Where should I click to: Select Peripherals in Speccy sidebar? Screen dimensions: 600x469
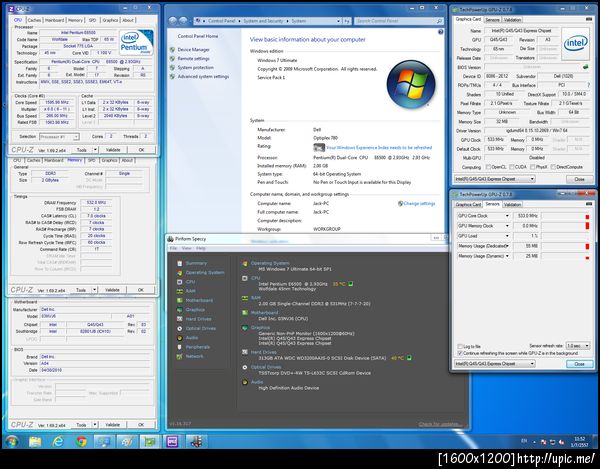(198, 347)
